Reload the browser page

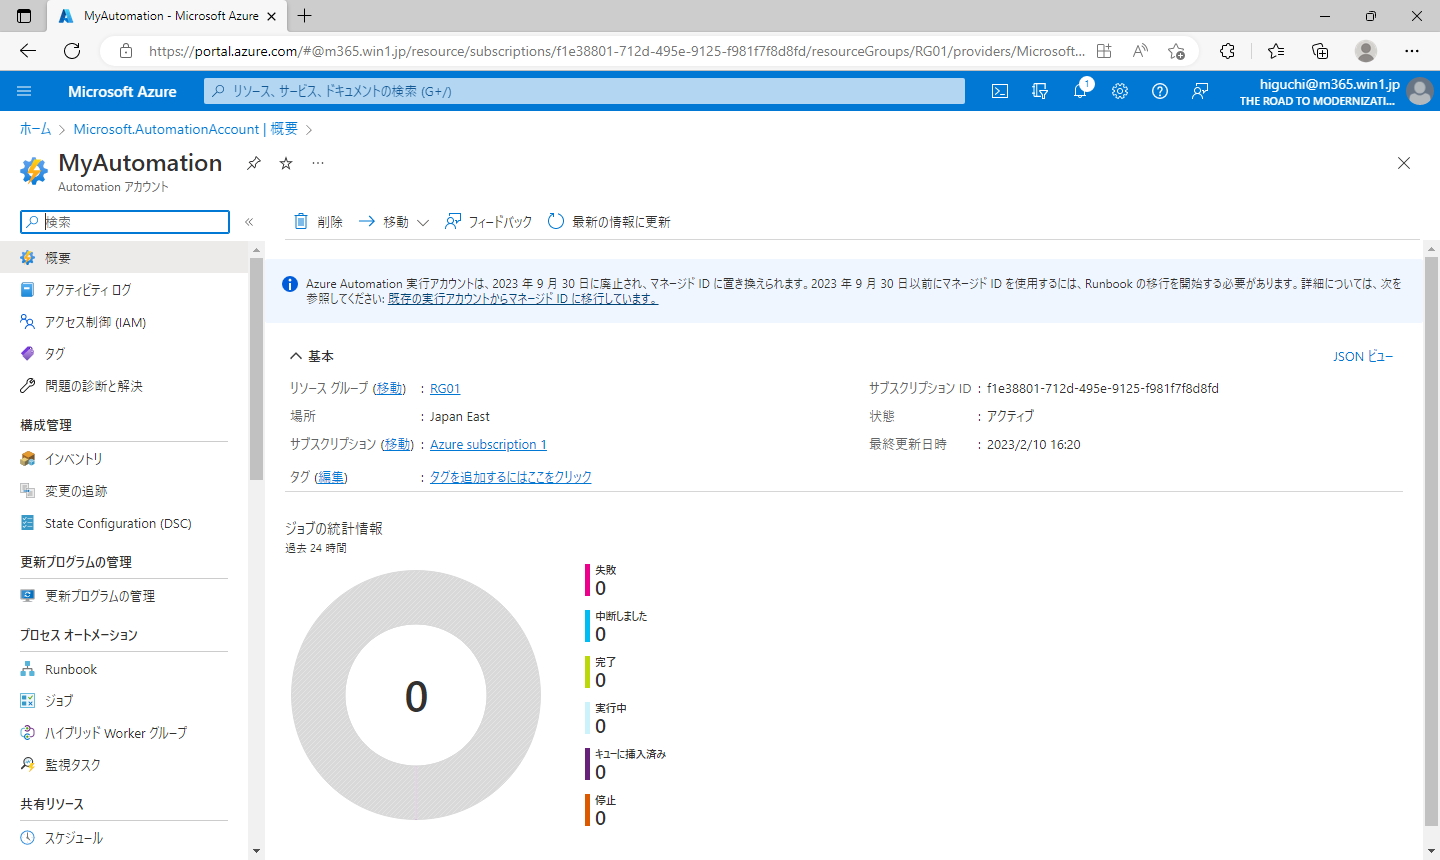72,51
